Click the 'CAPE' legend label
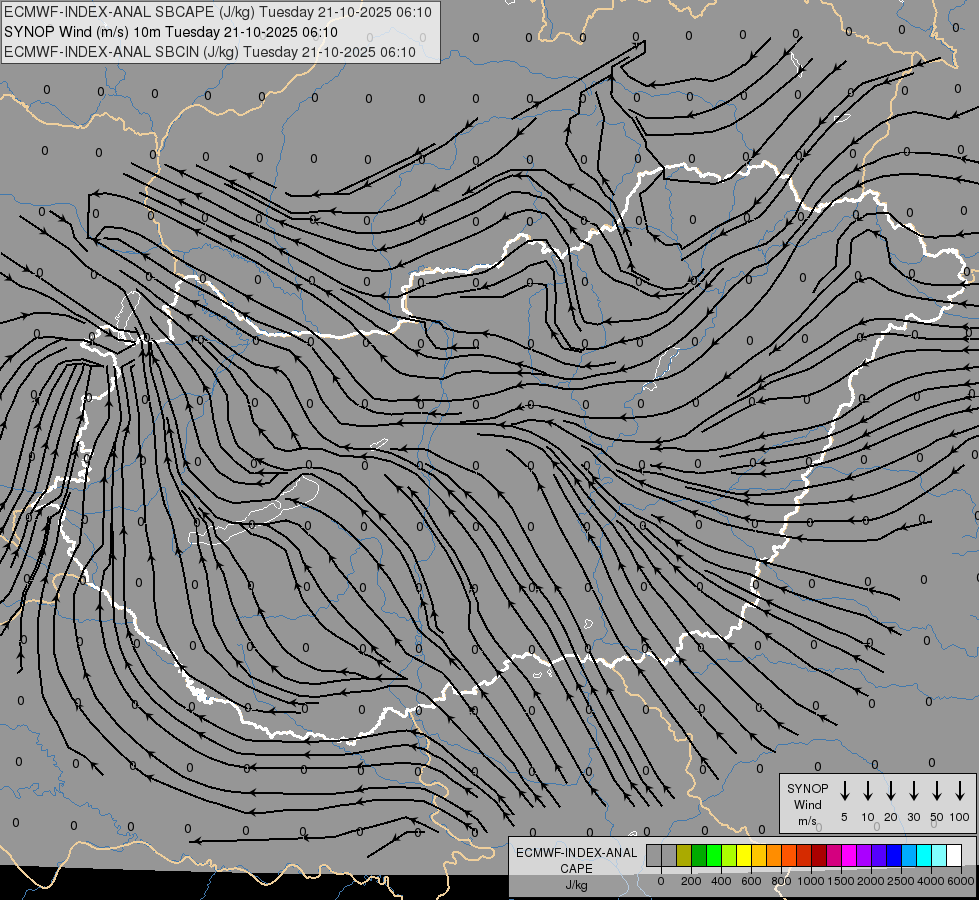Viewport: 979px width, 900px height. pyautogui.click(x=576, y=869)
